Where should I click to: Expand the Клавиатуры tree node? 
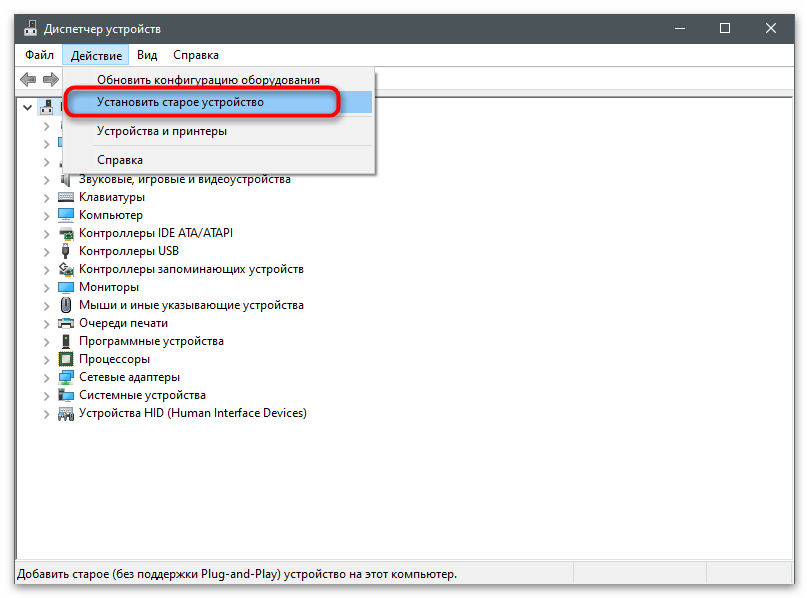(x=46, y=197)
